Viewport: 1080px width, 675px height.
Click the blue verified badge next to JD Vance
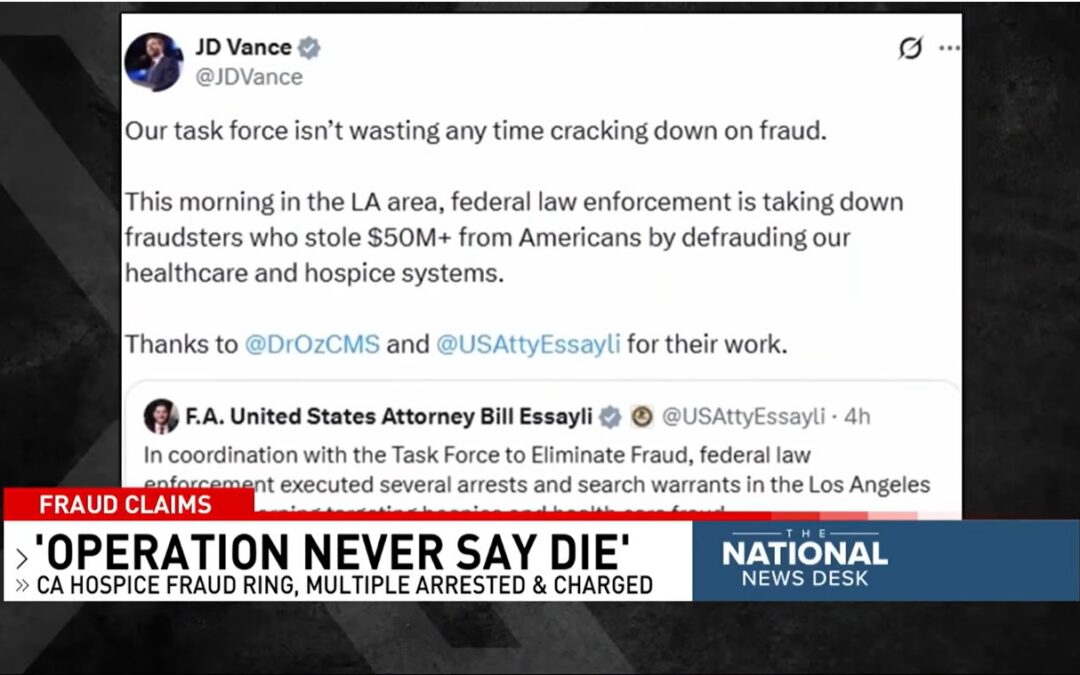[307, 46]
